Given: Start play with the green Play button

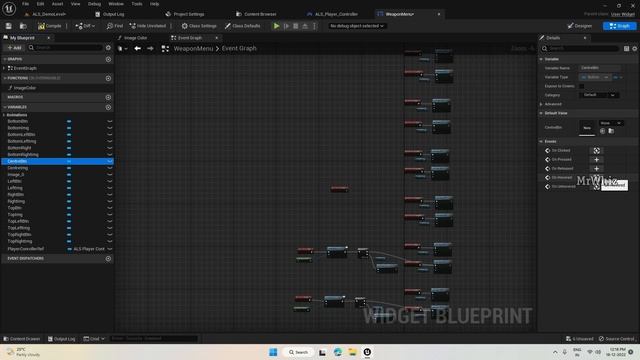Looking at the screenshot, I should coord(276,26).
